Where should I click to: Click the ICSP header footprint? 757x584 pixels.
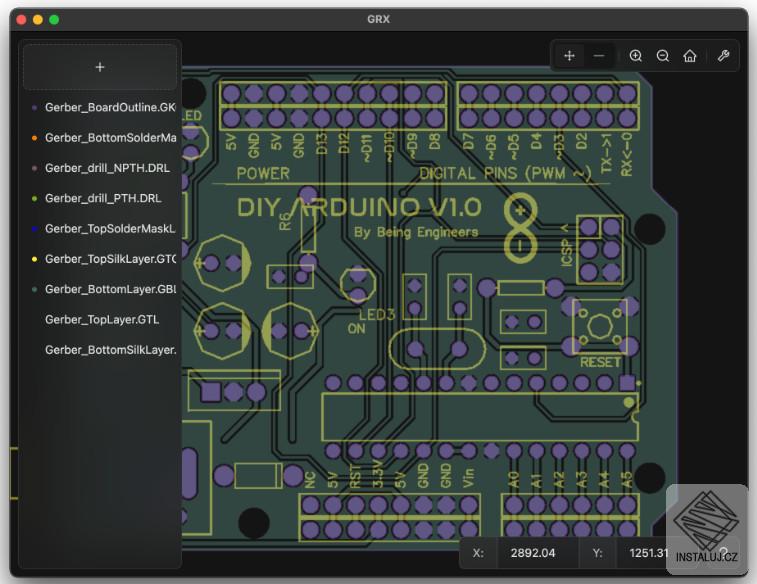tap(600, 250)
